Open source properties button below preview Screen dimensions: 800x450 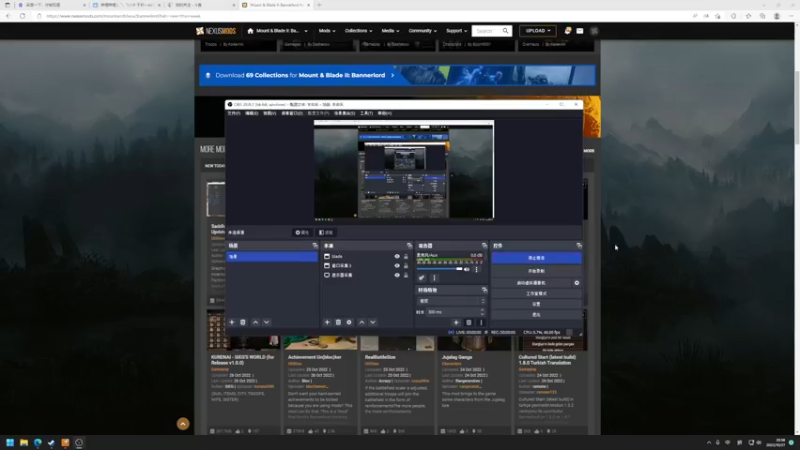pyautogui.click(x=302, y=233)
